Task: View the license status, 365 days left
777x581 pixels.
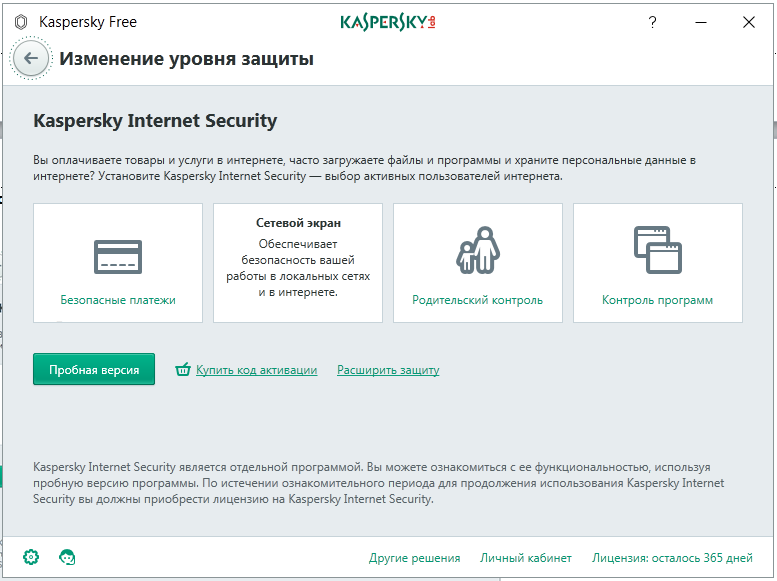Action: click(672, 558)
